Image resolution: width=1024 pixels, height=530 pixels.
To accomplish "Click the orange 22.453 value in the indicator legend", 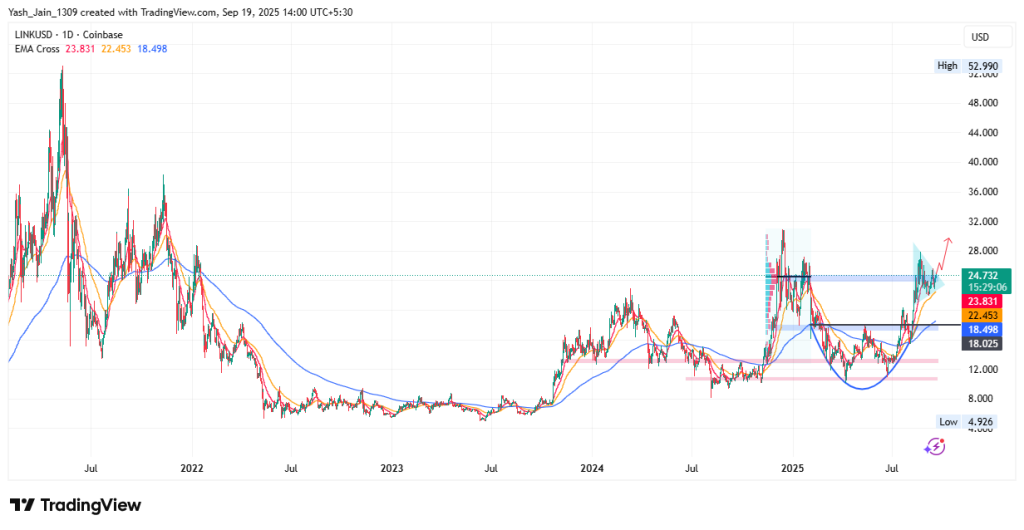I will [117, 49].
